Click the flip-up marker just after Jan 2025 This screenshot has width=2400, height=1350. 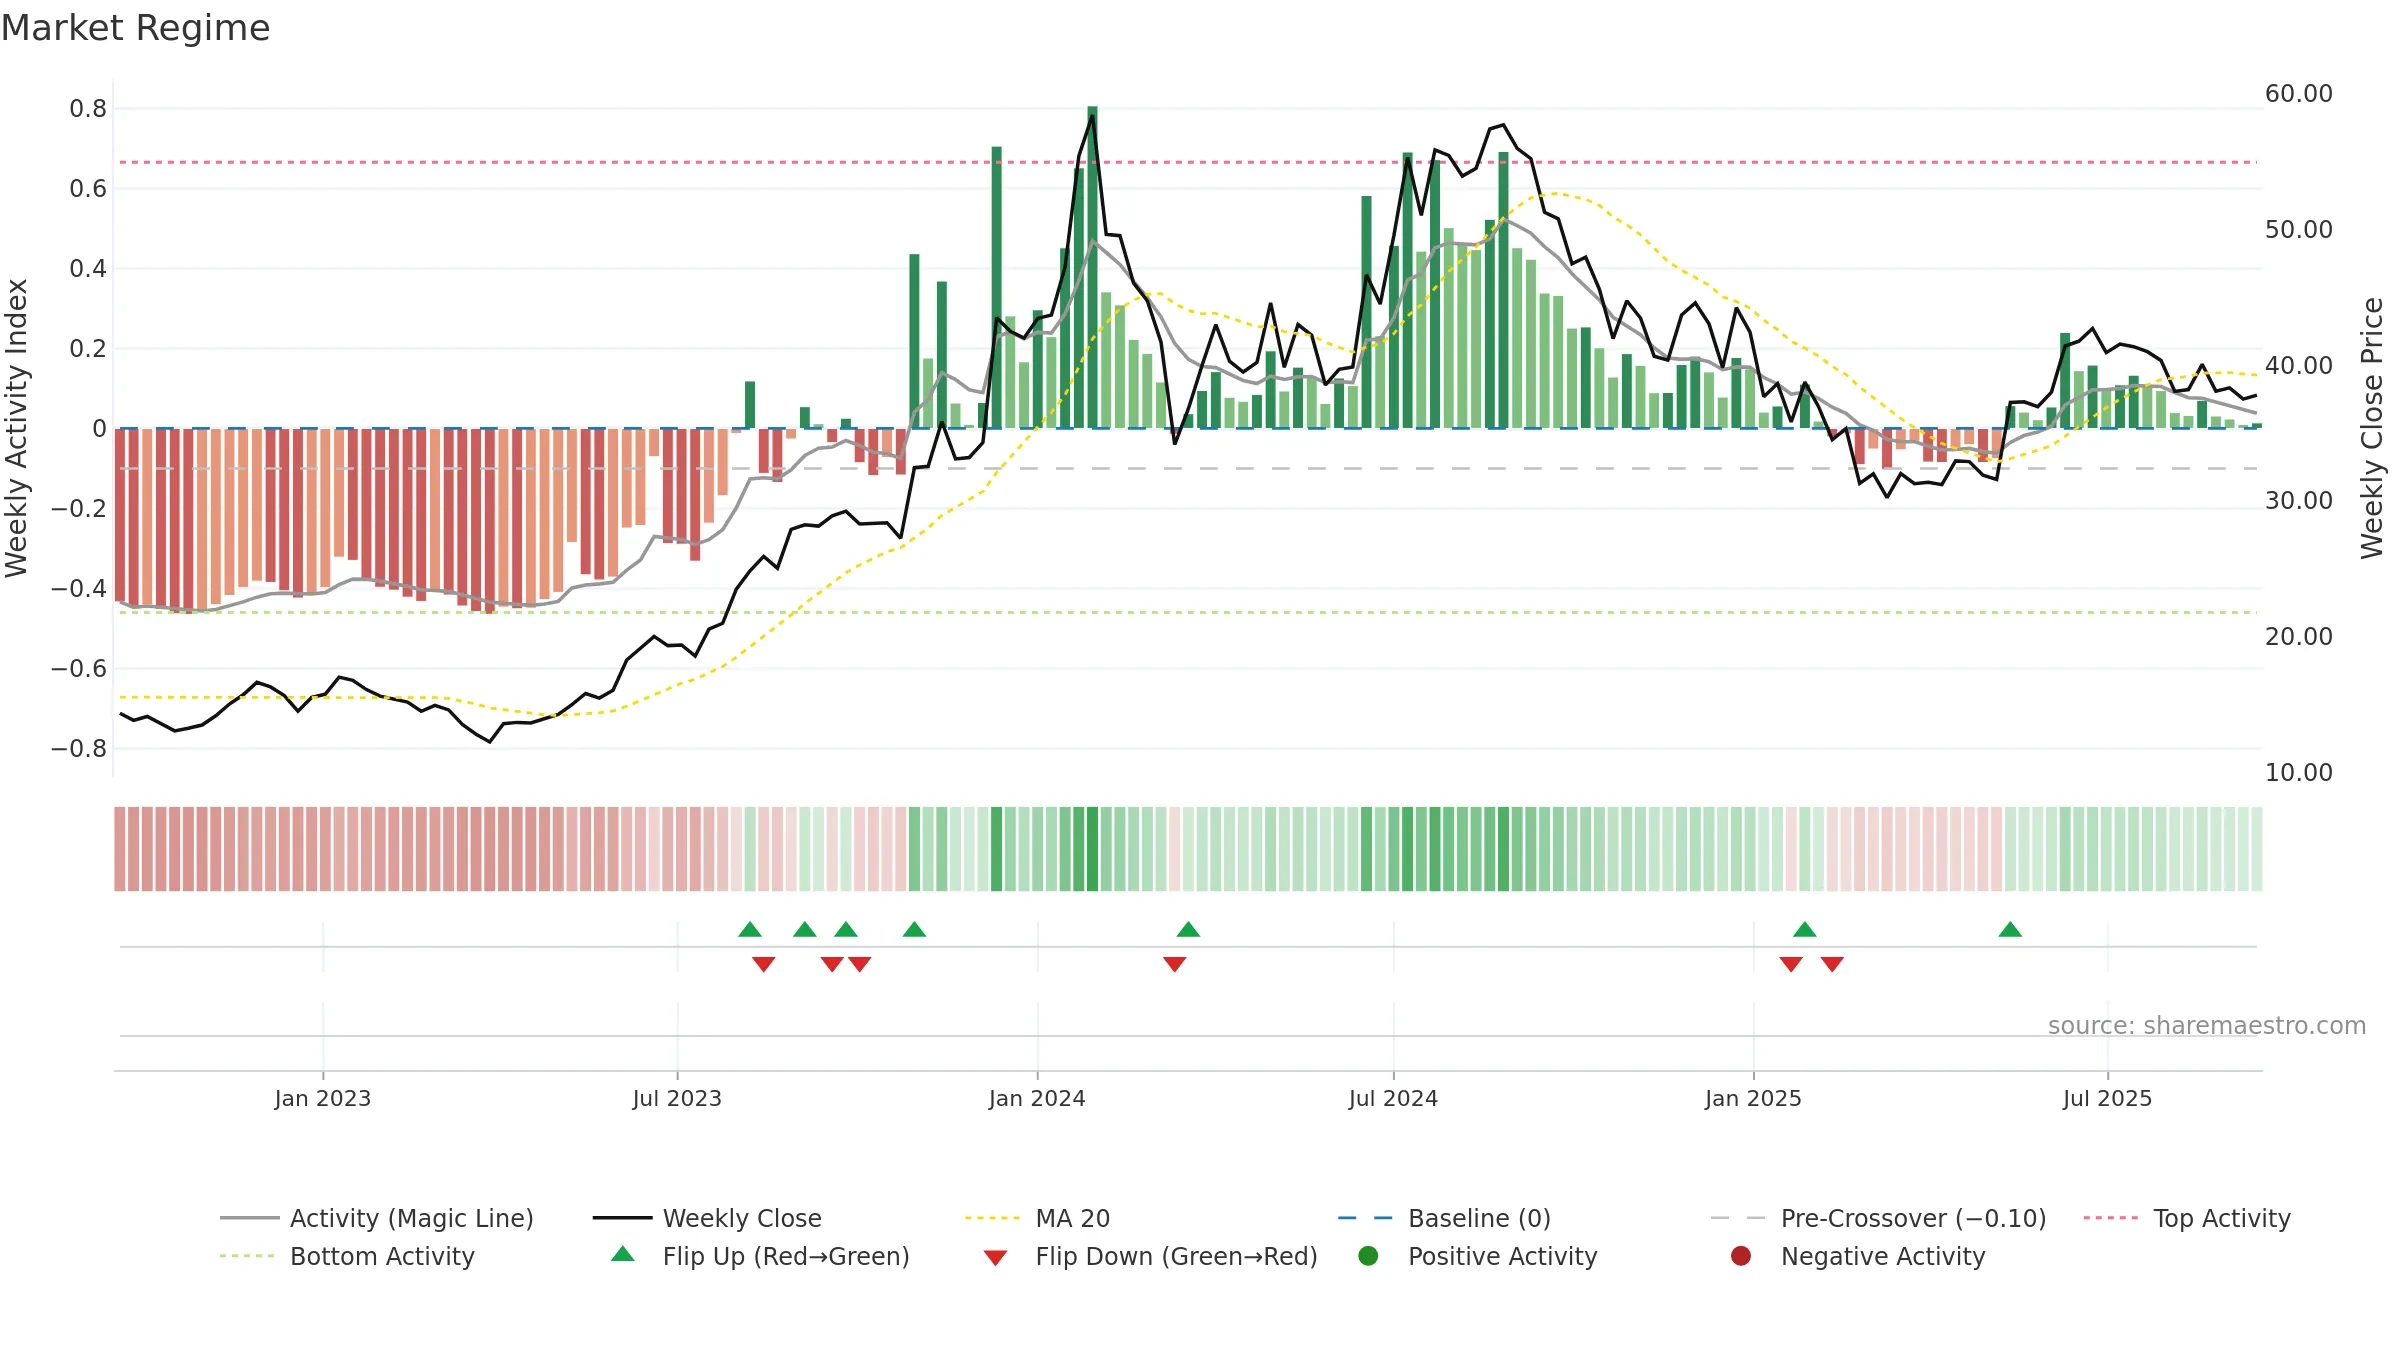[1805, 929]
